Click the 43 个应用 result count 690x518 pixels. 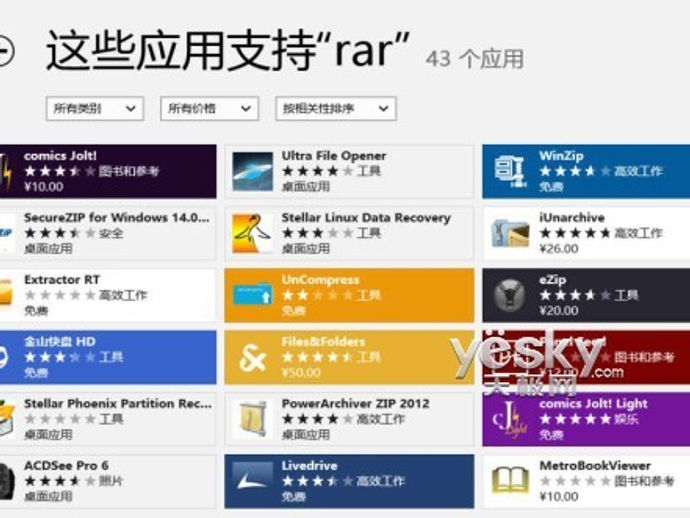pos(475,59)
